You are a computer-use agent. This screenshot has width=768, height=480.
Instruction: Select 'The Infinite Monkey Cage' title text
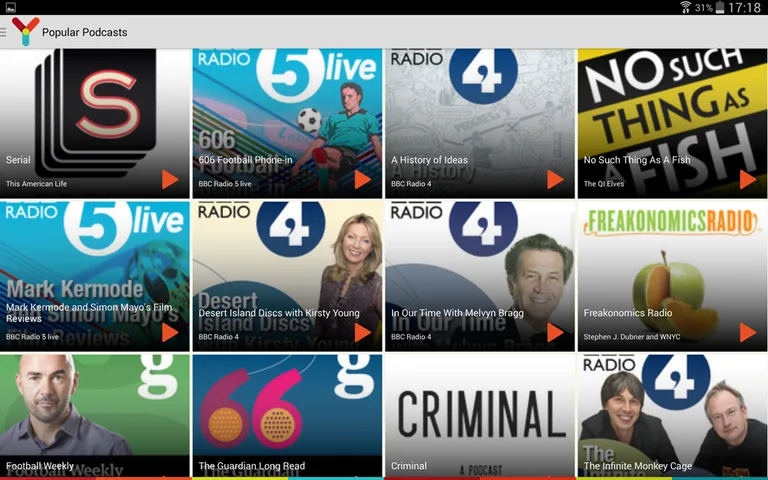click(638, 466)
